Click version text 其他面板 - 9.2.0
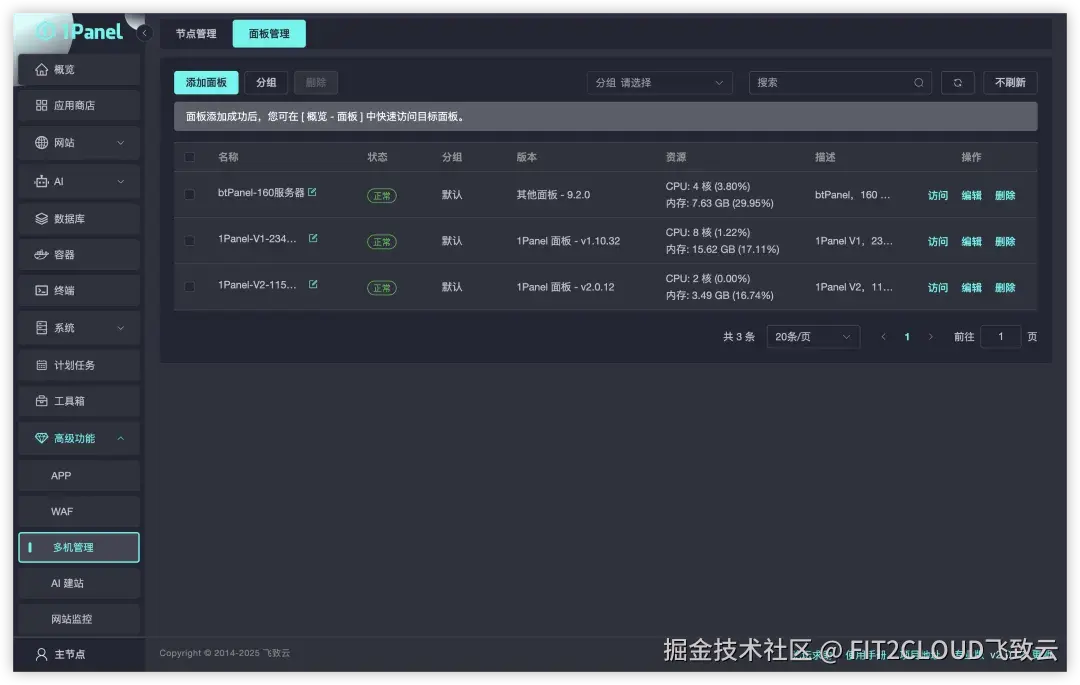 click(x=553, y=195)
